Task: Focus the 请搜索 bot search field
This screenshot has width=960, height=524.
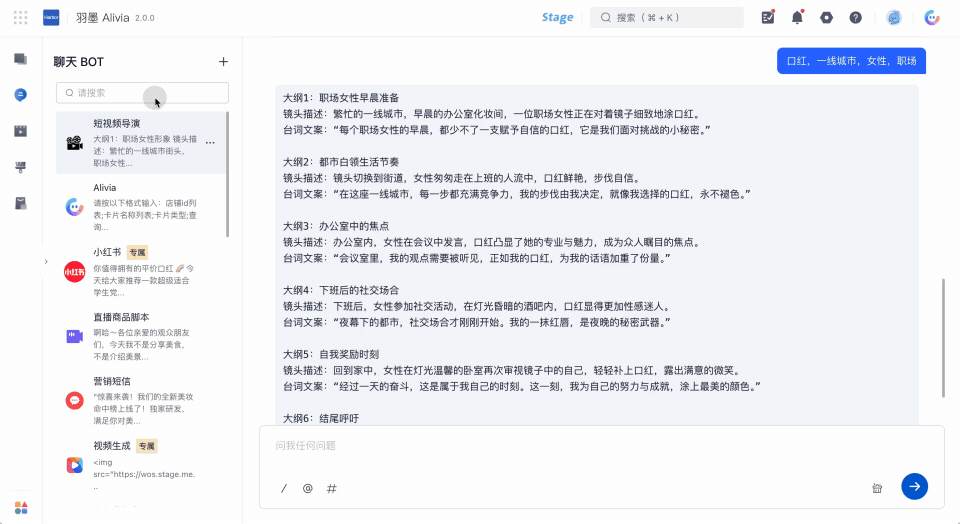Action: 142,92
